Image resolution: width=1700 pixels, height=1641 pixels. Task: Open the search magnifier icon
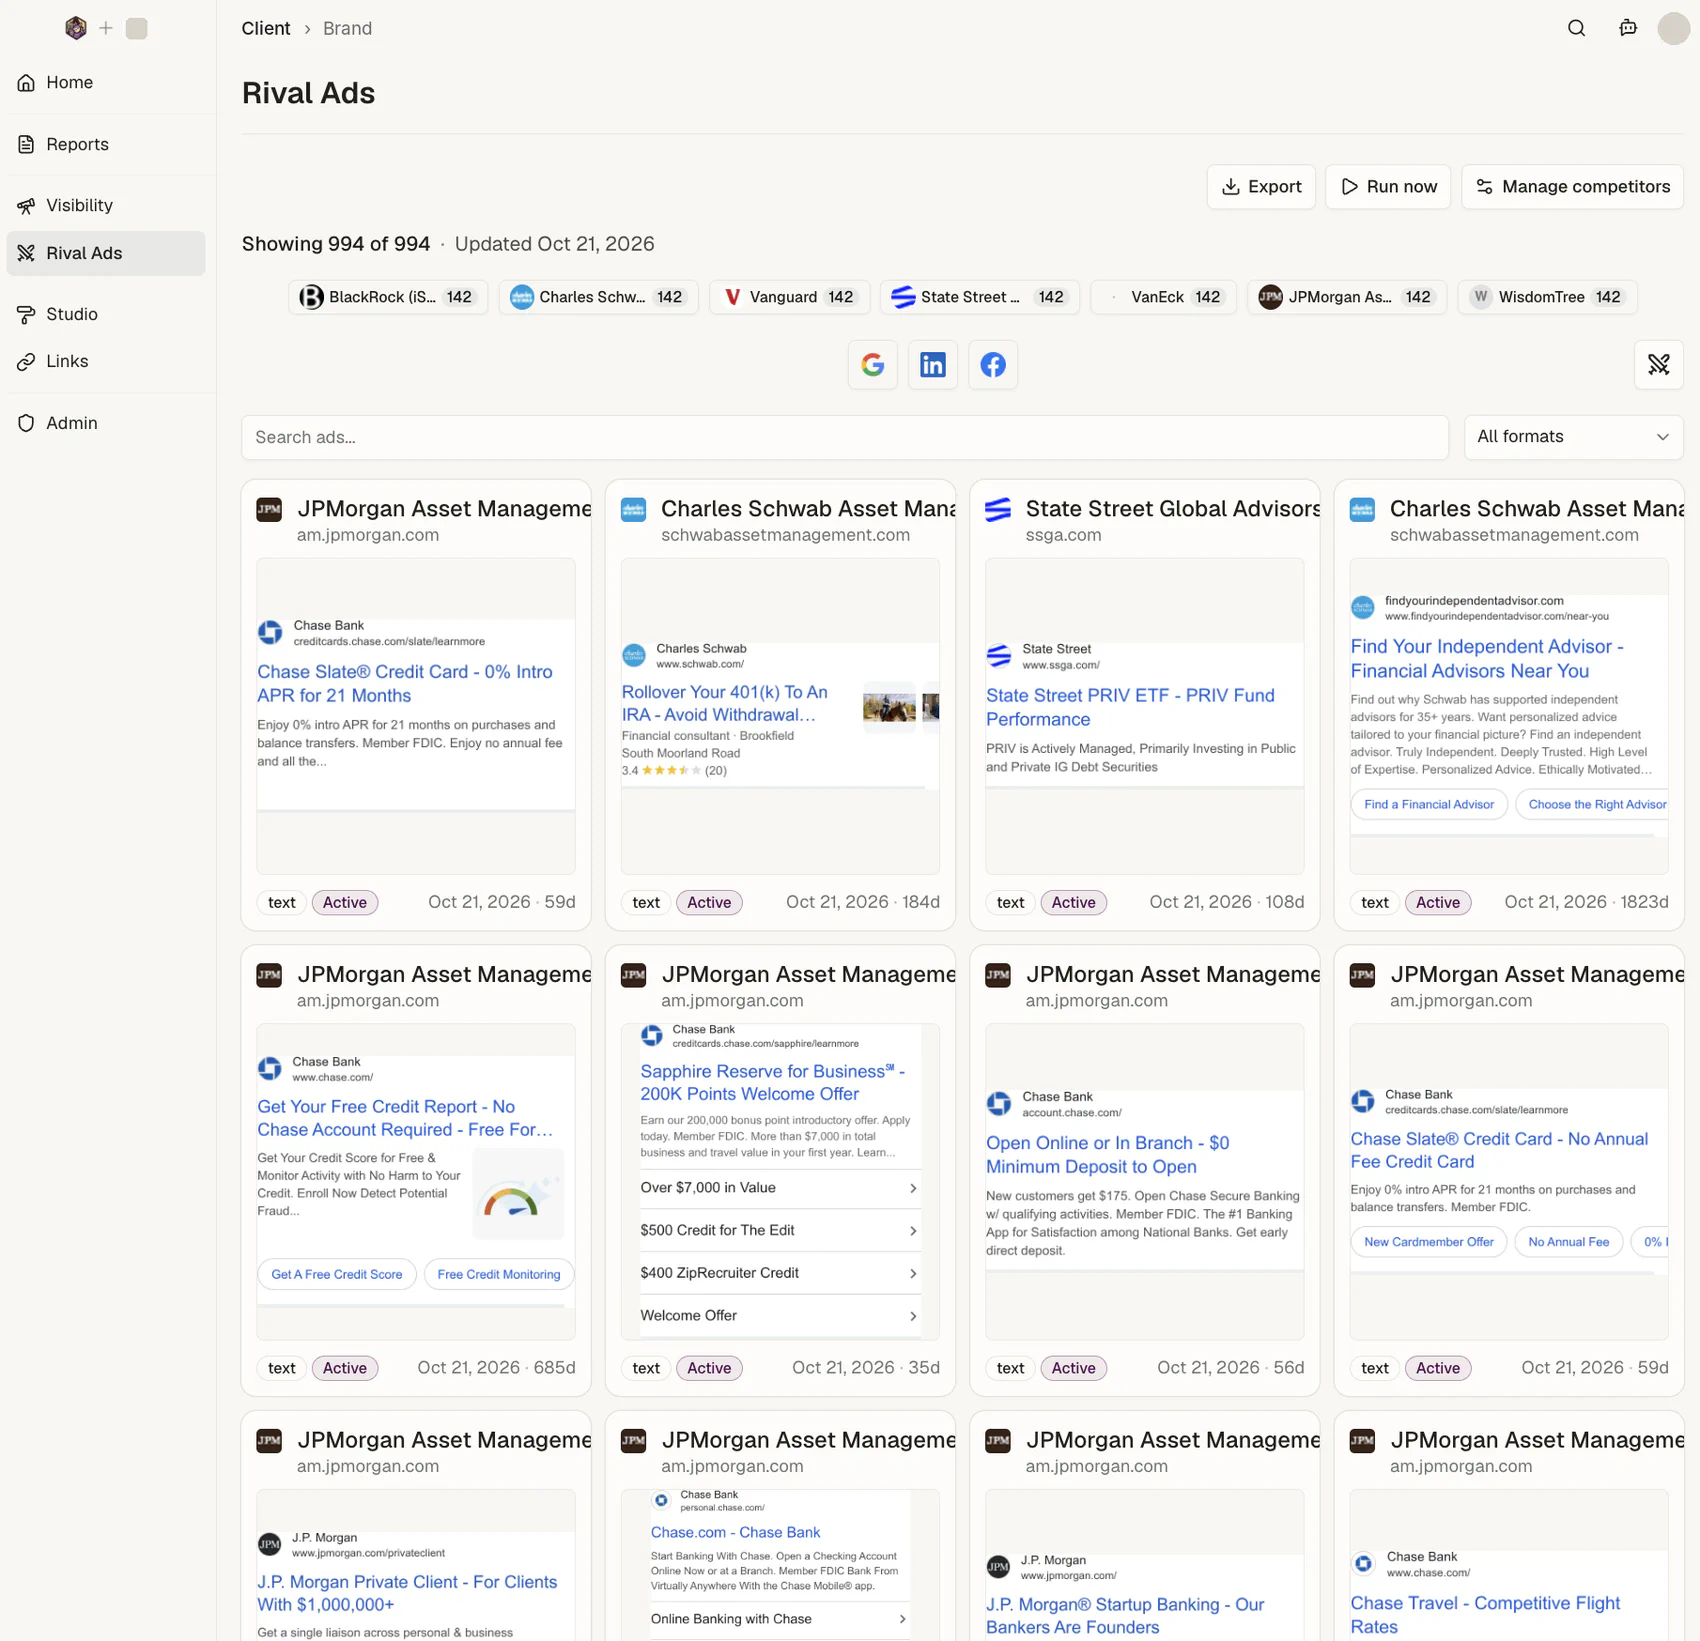pos(1576,28)
